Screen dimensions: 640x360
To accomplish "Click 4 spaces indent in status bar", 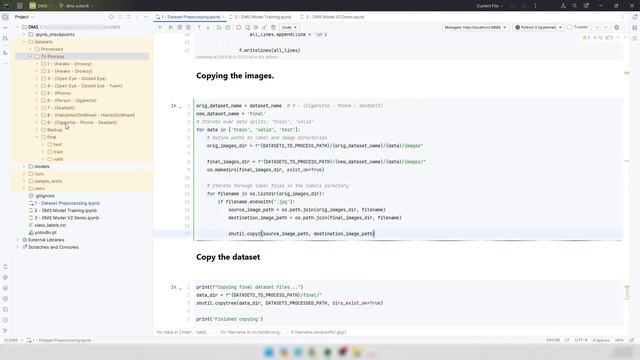I will point(601,340).
